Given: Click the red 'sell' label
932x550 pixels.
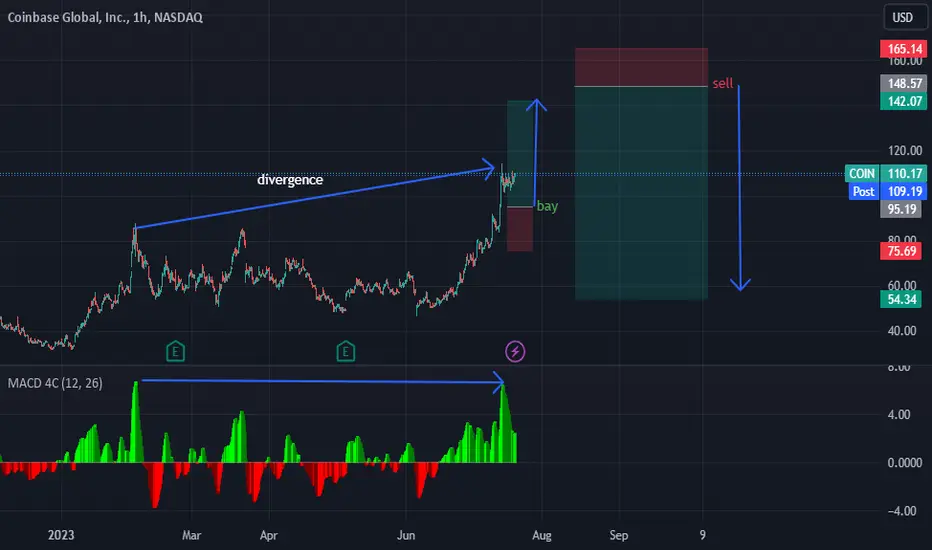Looking at the screenshot, I should pos(723,83).
